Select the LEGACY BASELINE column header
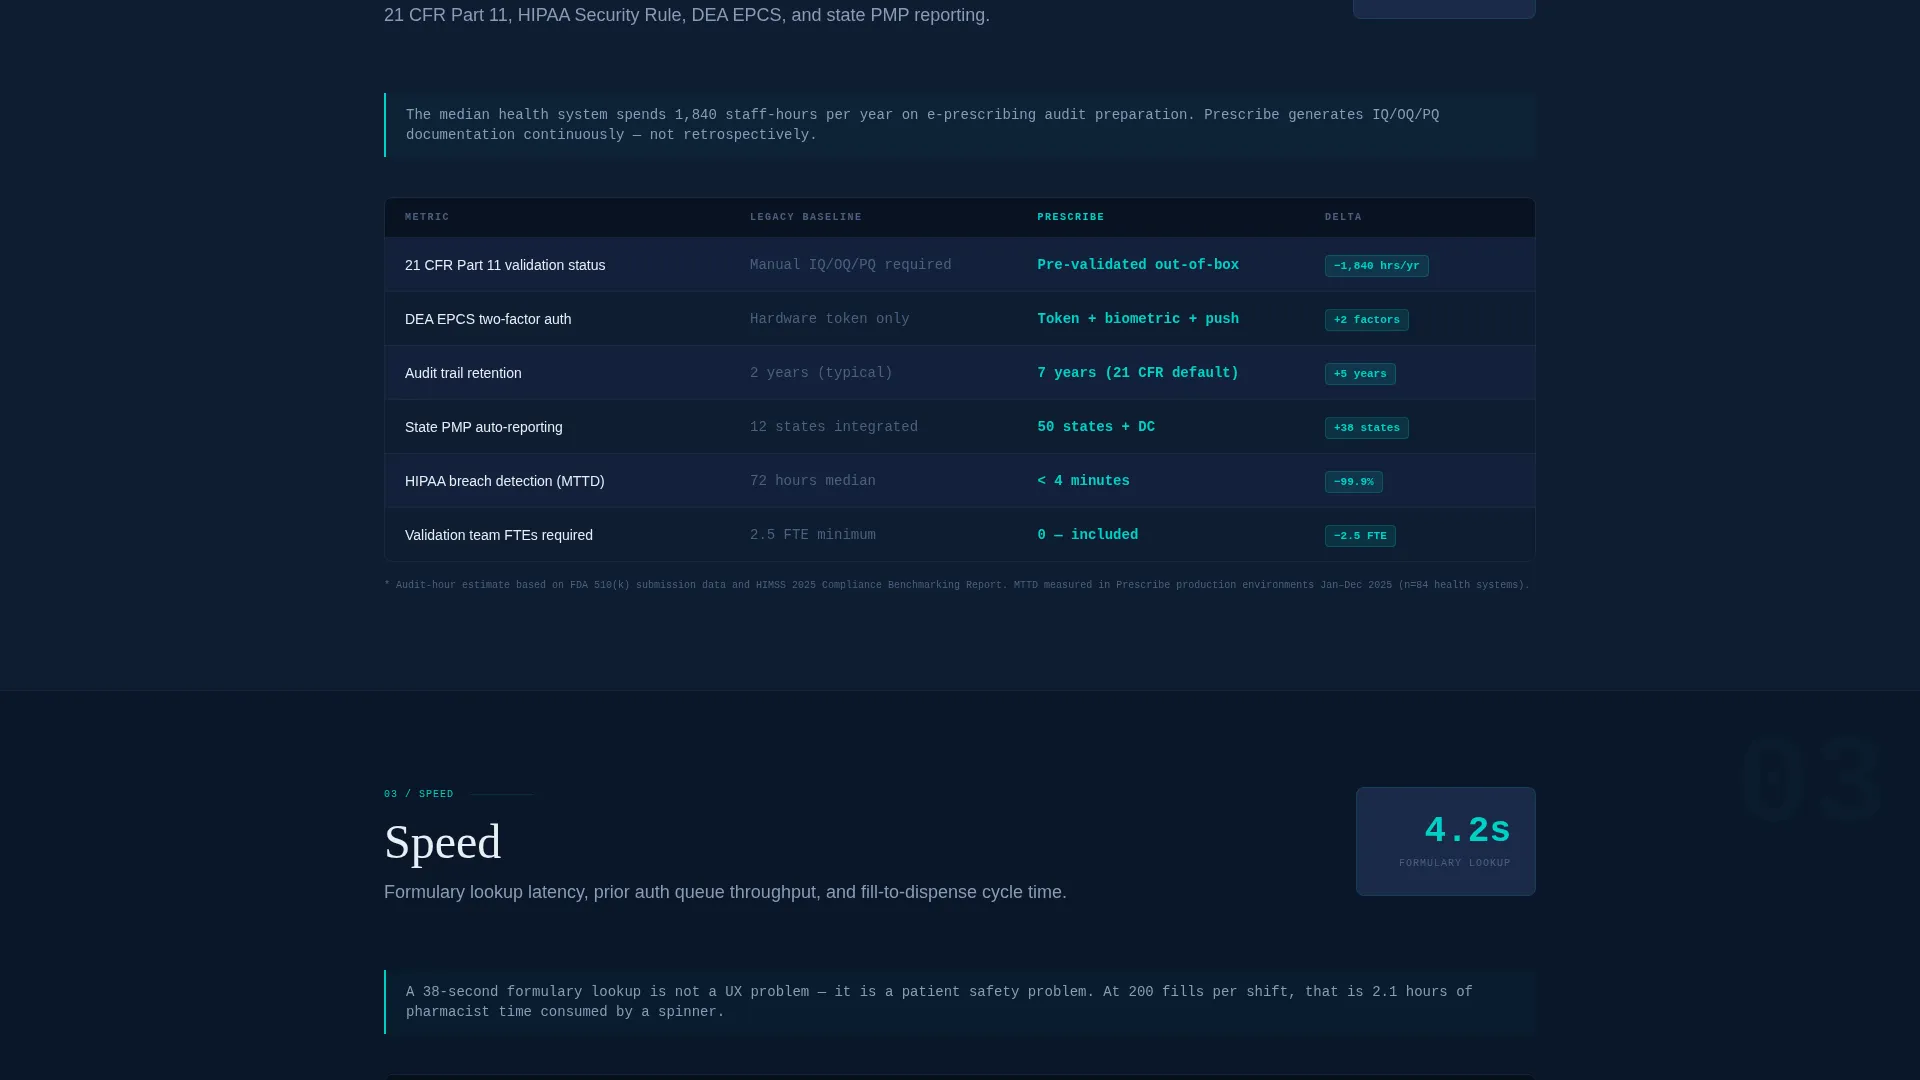The image size is (1920, 1080). point(805,217)
